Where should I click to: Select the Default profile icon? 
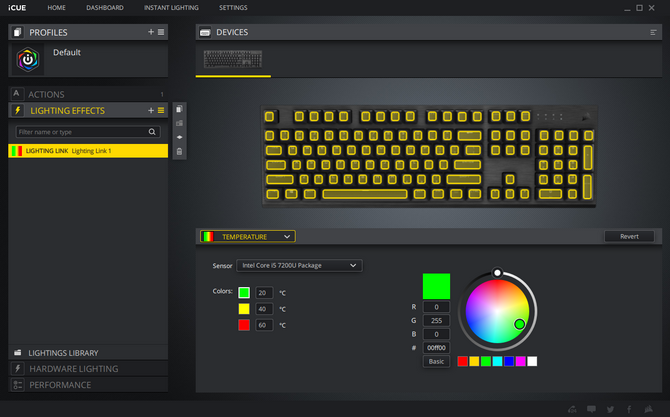(x=28, y=59)
